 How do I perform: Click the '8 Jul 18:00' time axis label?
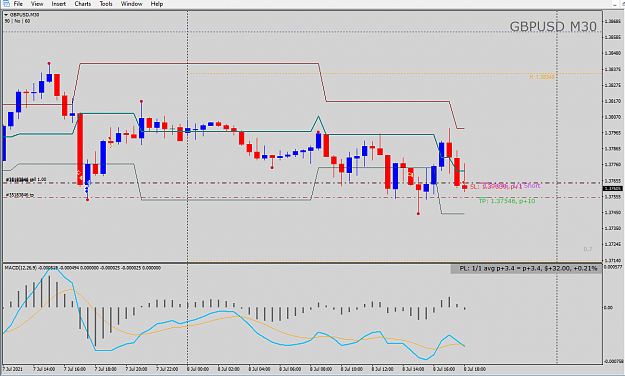(474, 369)
